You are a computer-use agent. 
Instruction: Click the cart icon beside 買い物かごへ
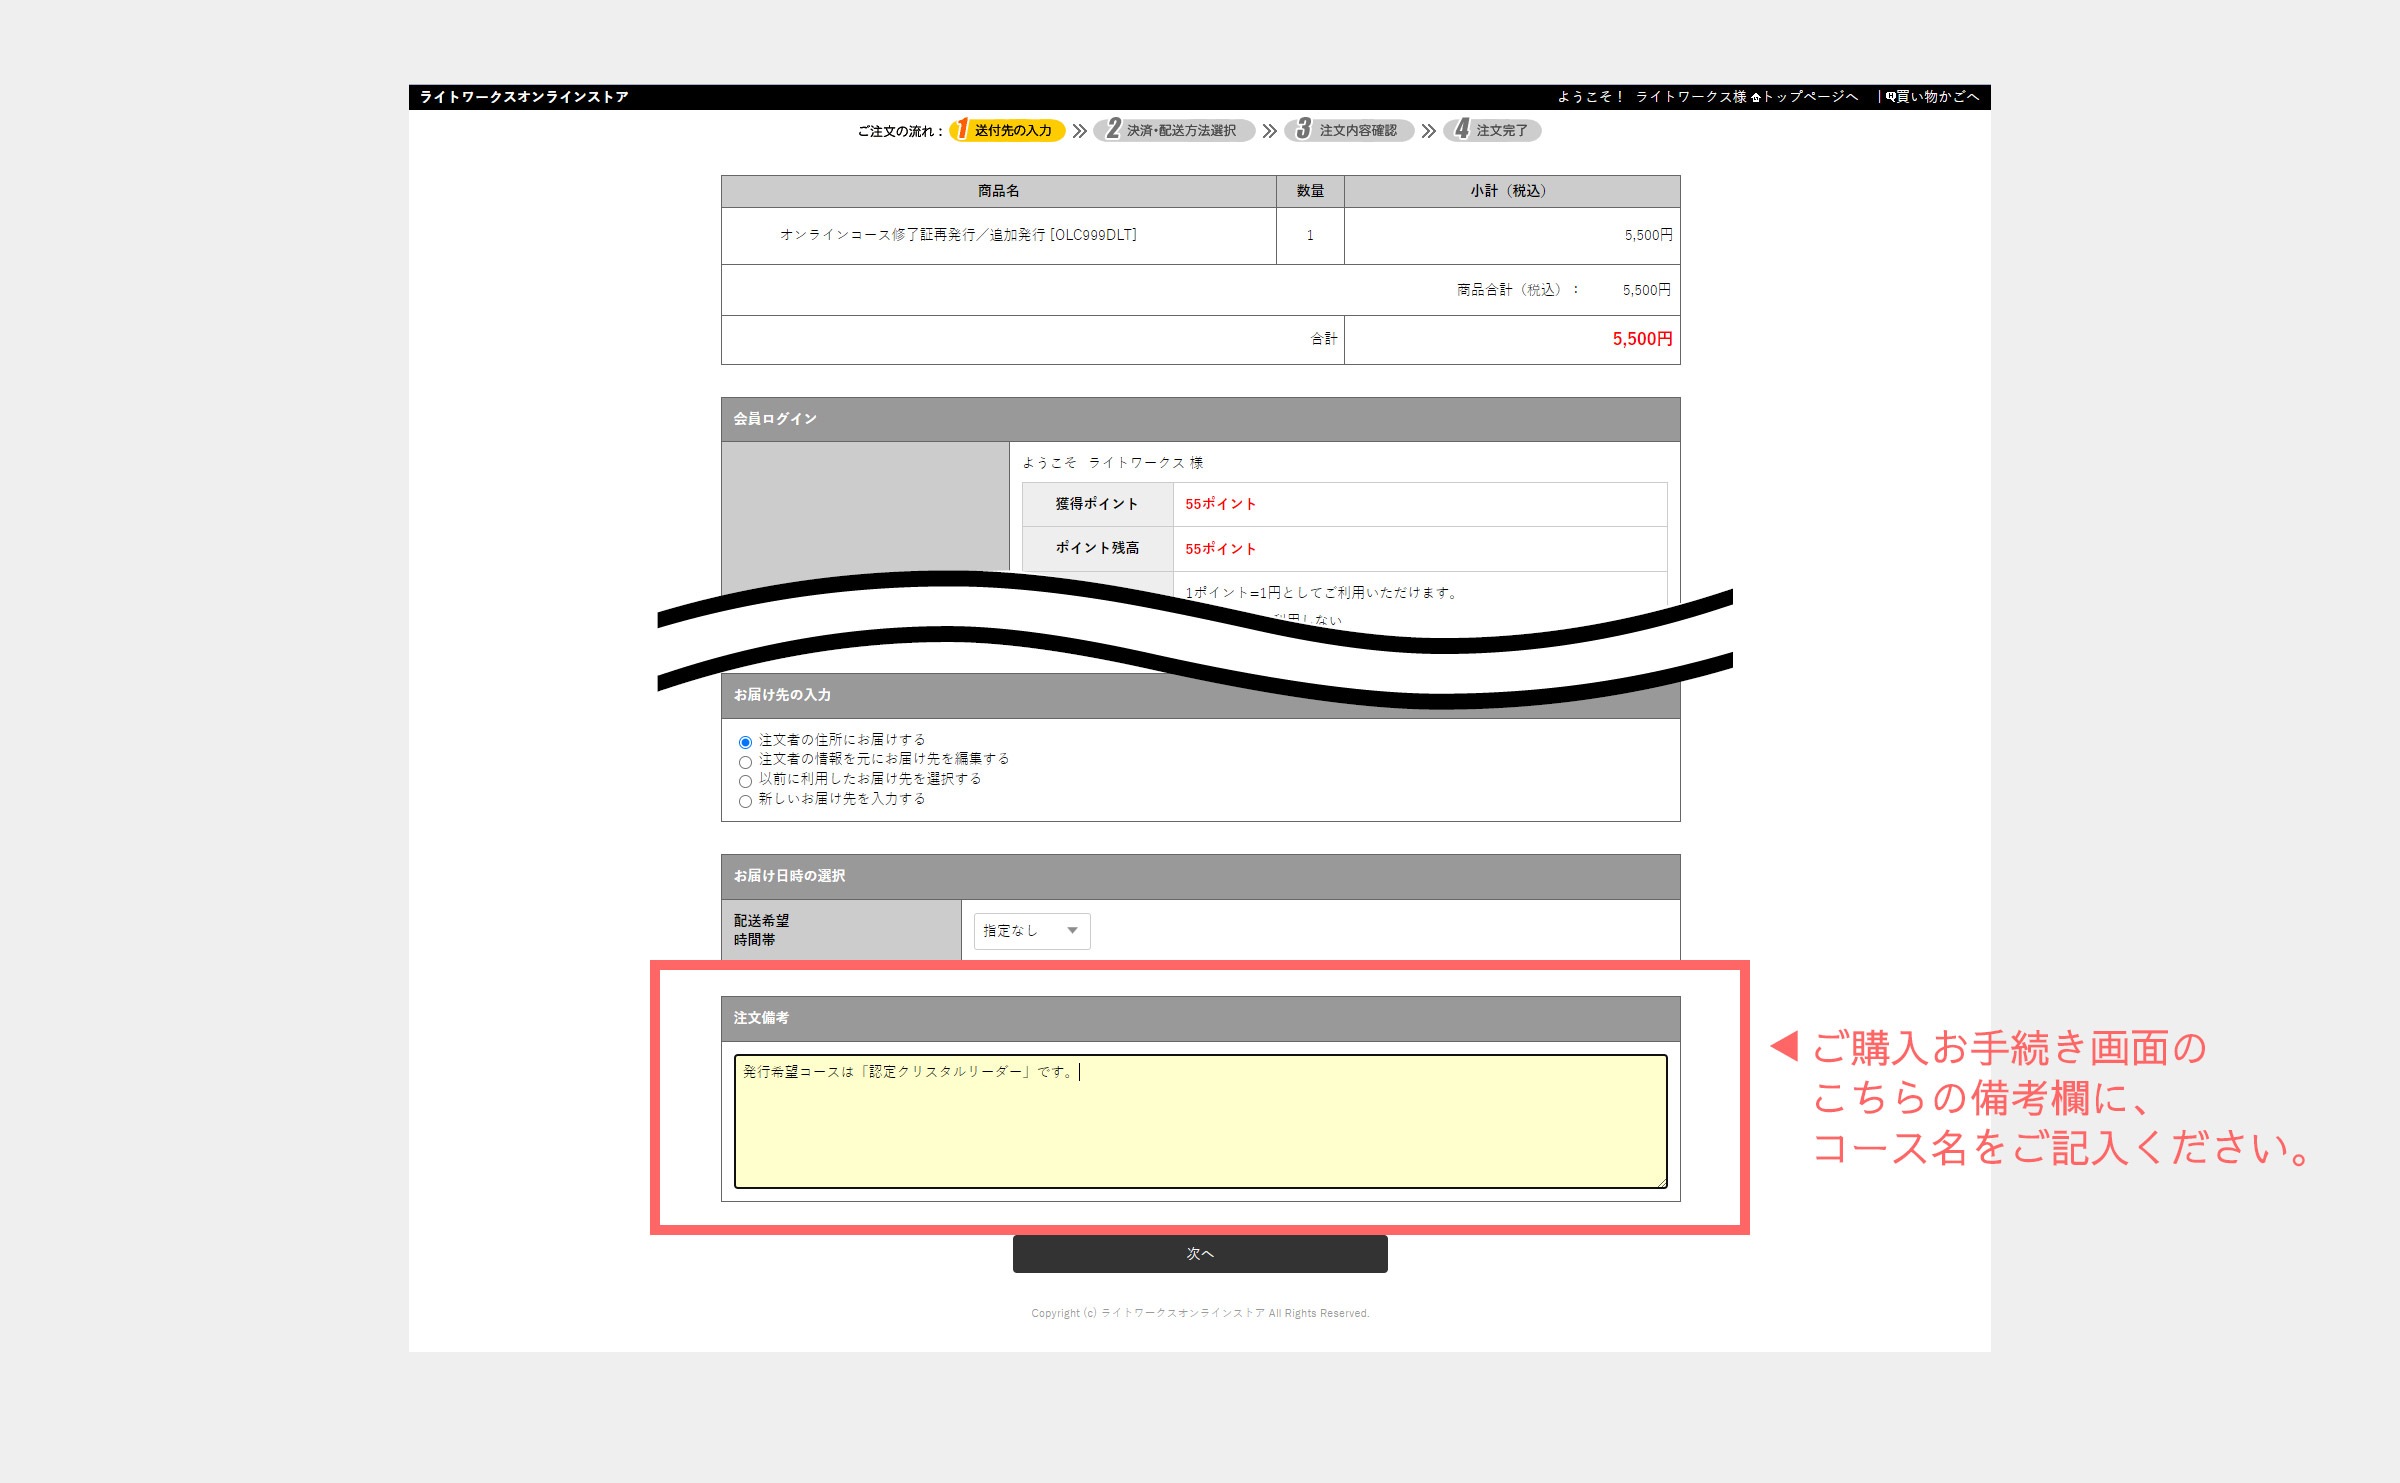click(x=1890, y=97)
